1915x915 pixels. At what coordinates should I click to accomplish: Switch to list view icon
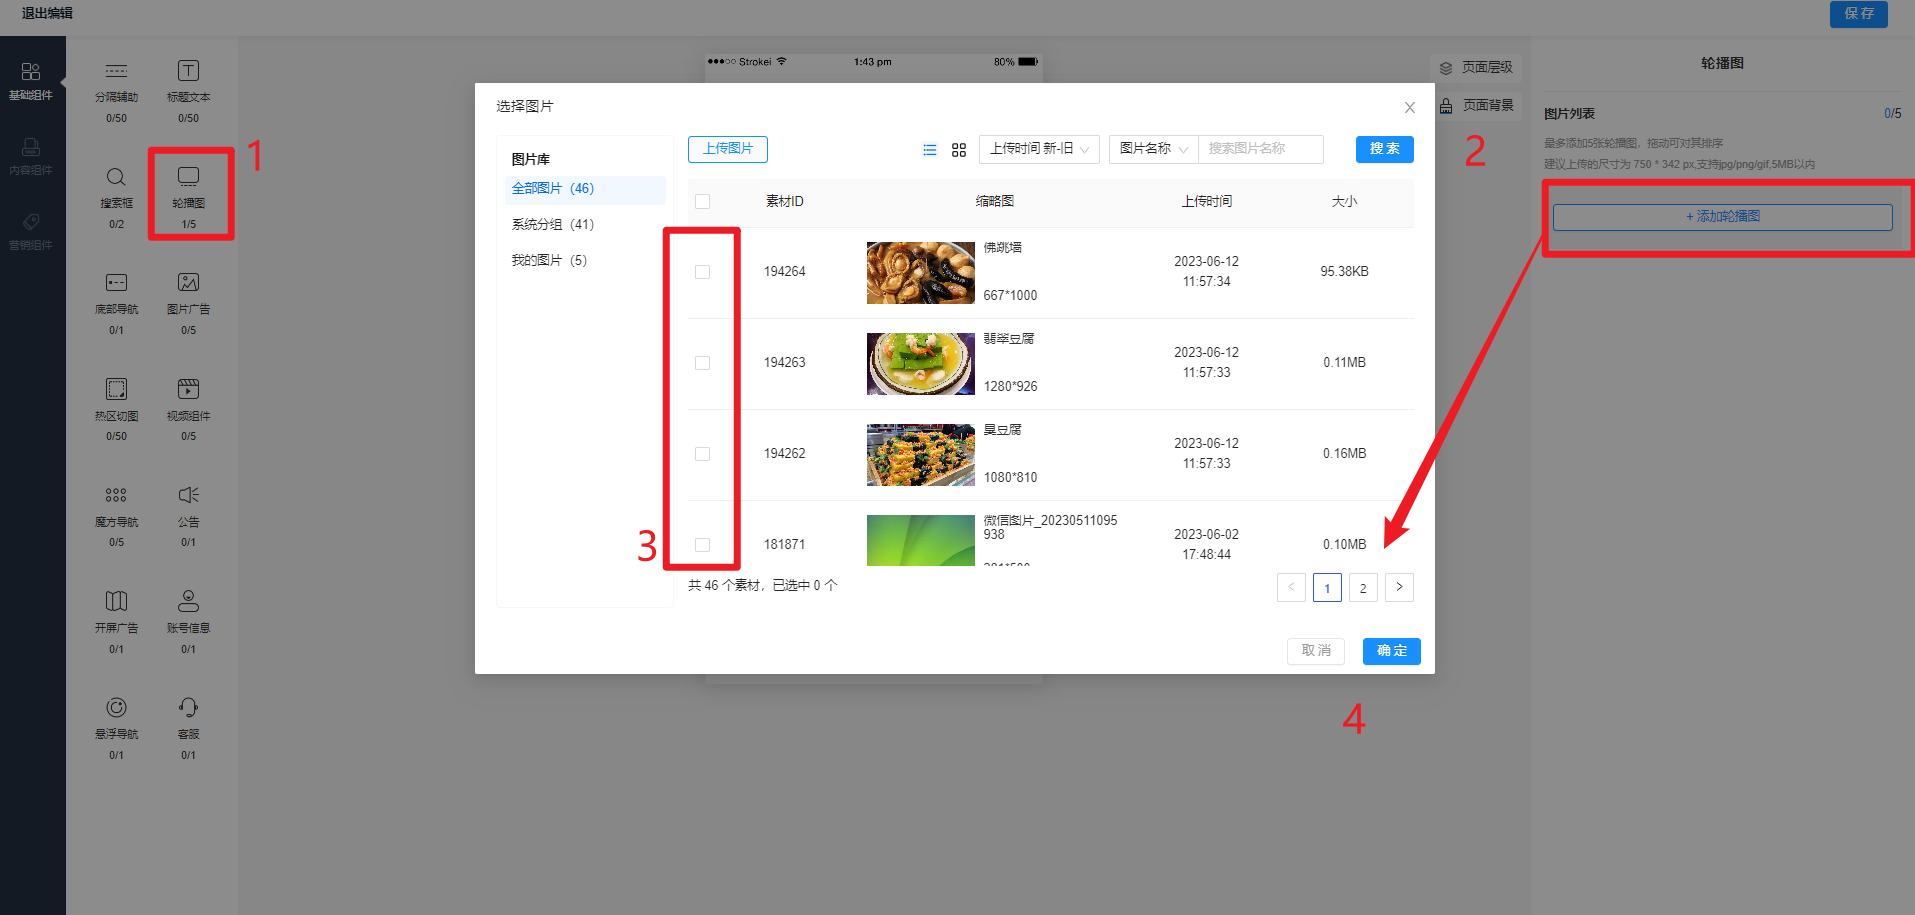click(929, 150)
